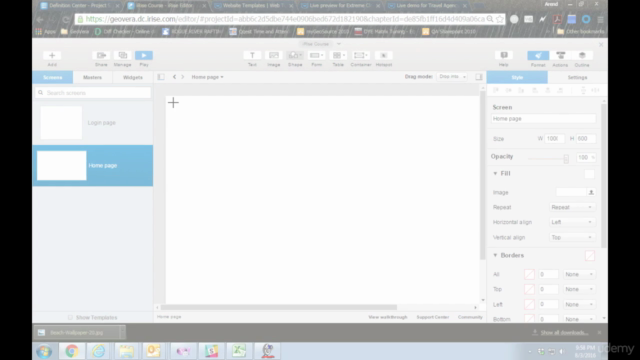Collapse the Fill section

pos(495,173)
